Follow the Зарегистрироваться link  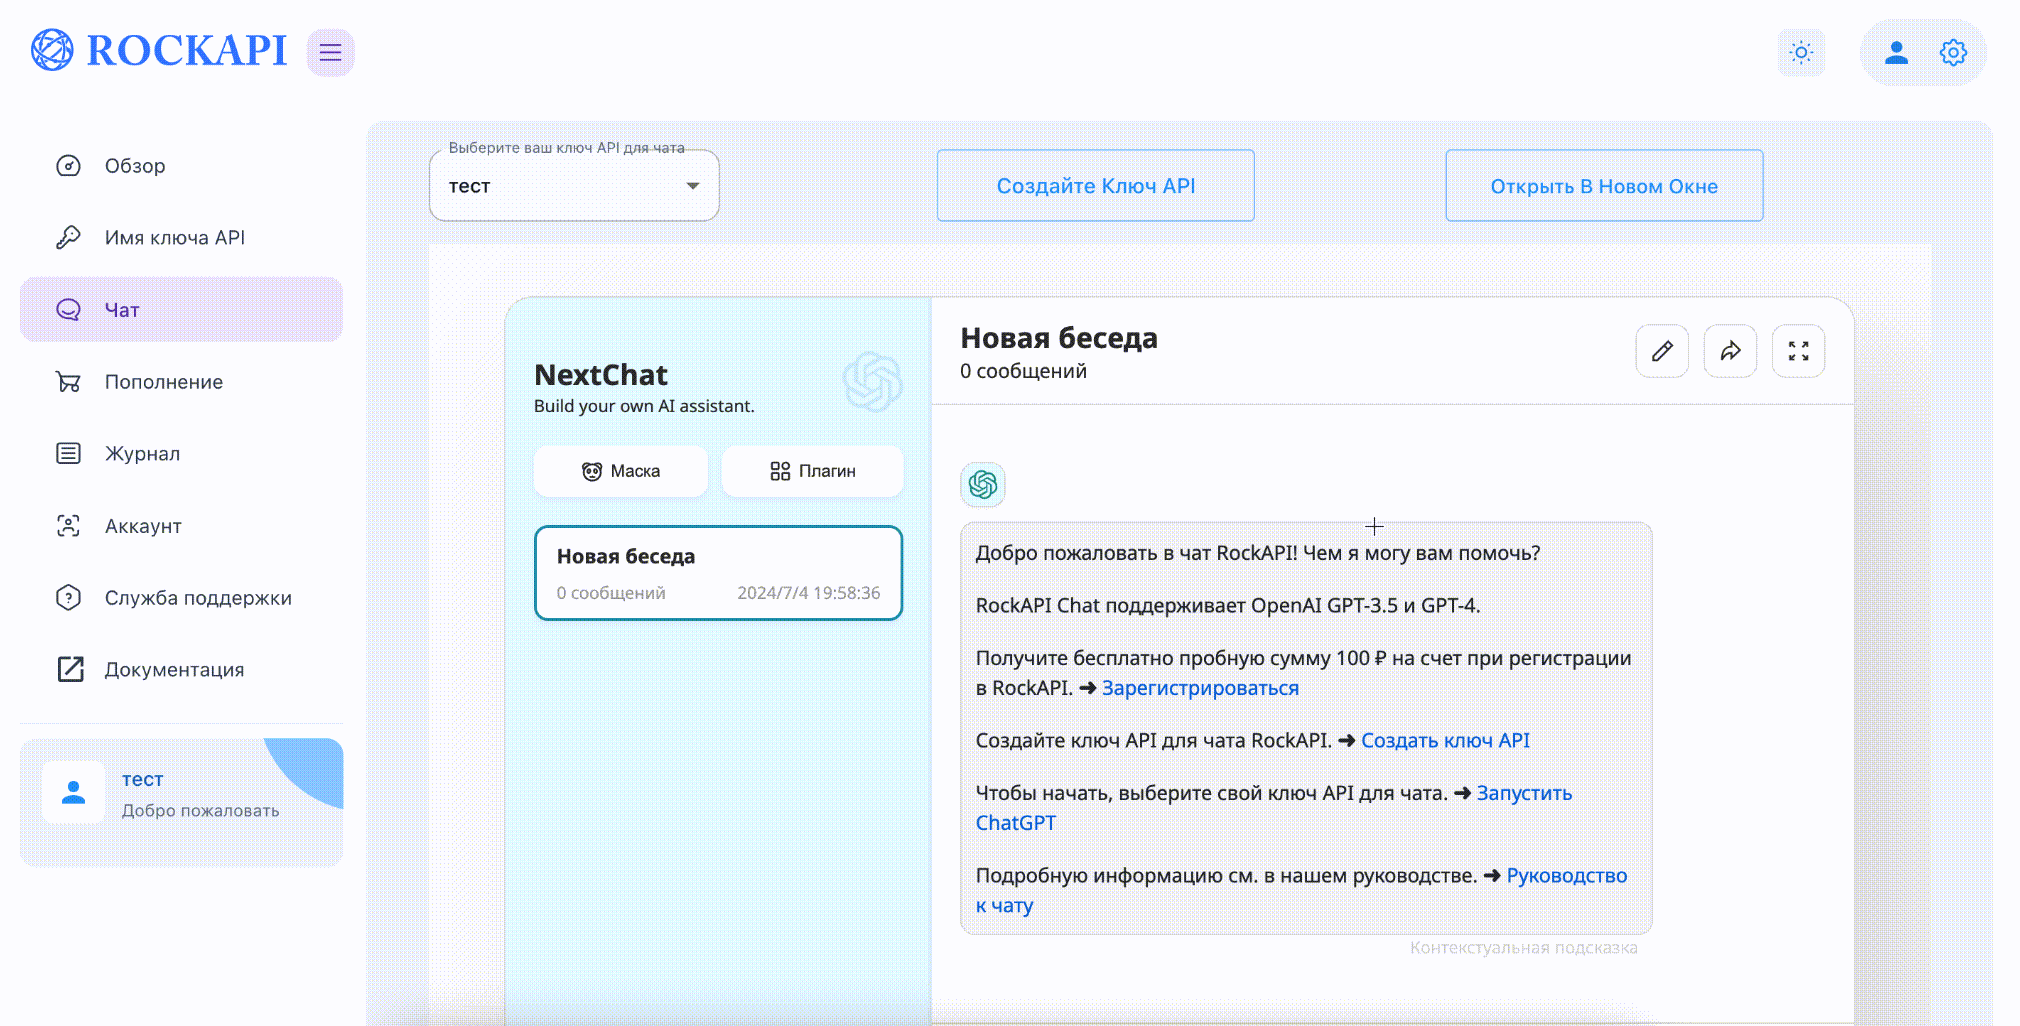point(1200,688)
